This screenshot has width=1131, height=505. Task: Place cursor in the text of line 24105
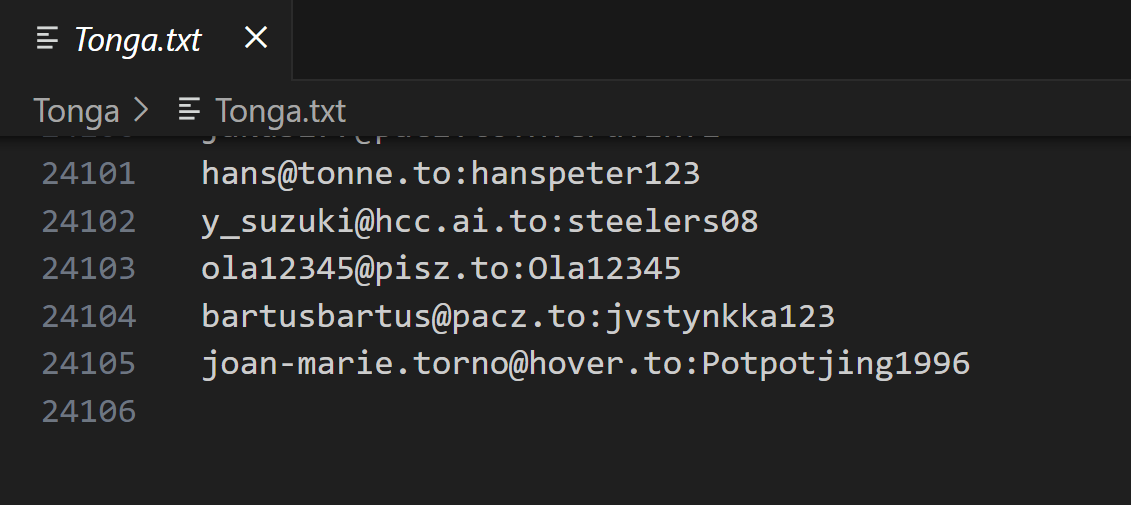click(x=585, y=364)
